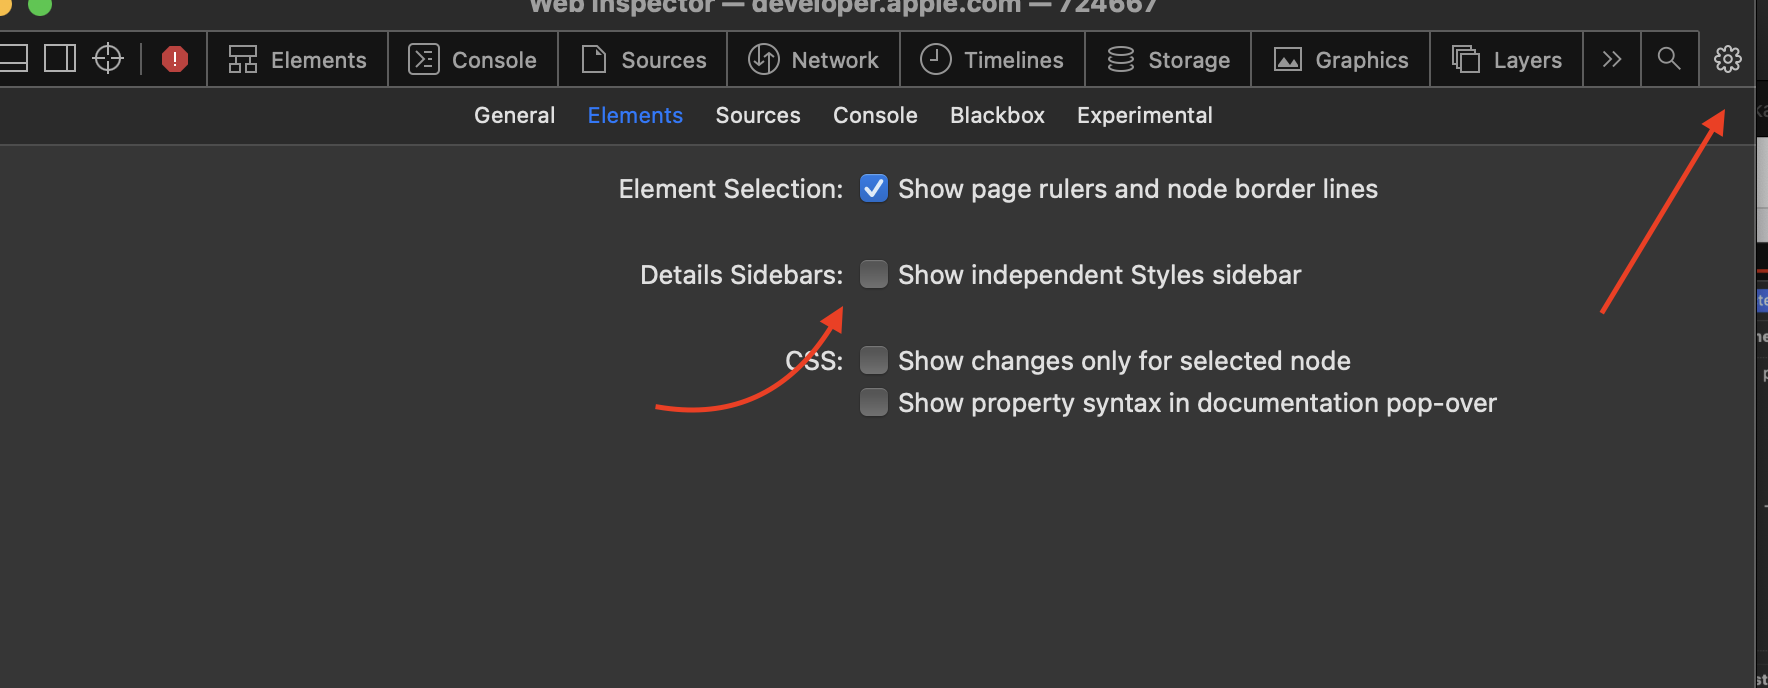
Task: Click the dock-to-bottom layout icon
Action: point(13,59)
